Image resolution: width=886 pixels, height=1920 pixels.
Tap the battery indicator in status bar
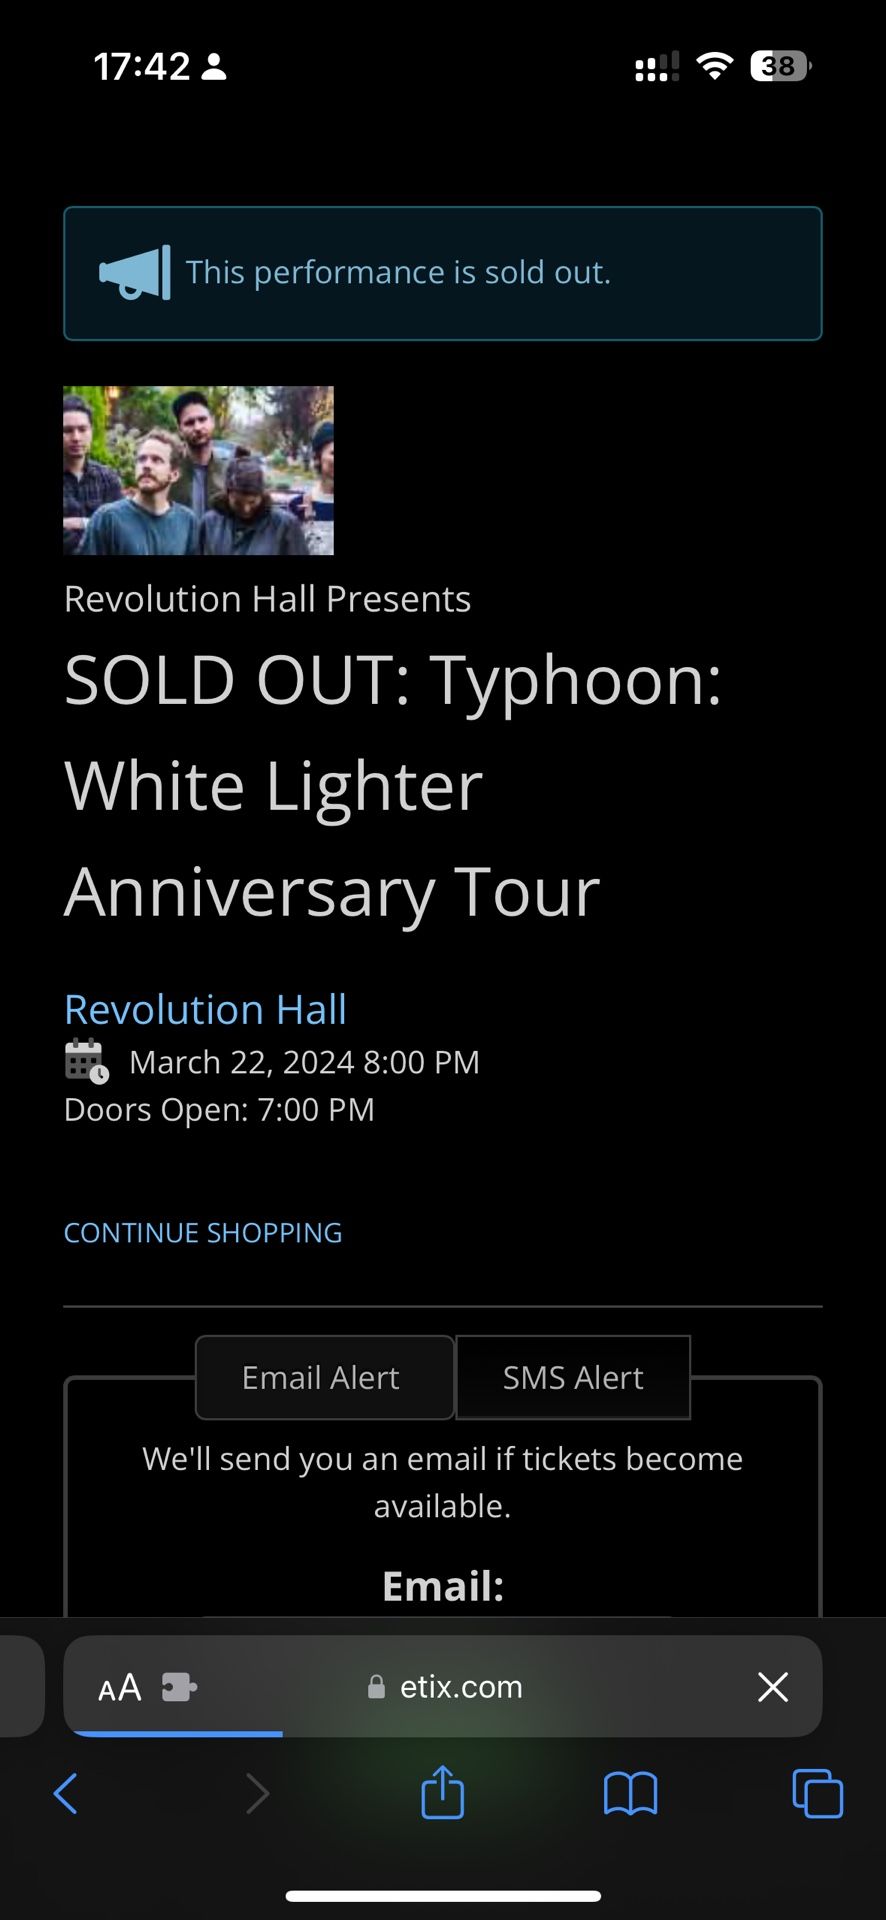coord(780,66)
